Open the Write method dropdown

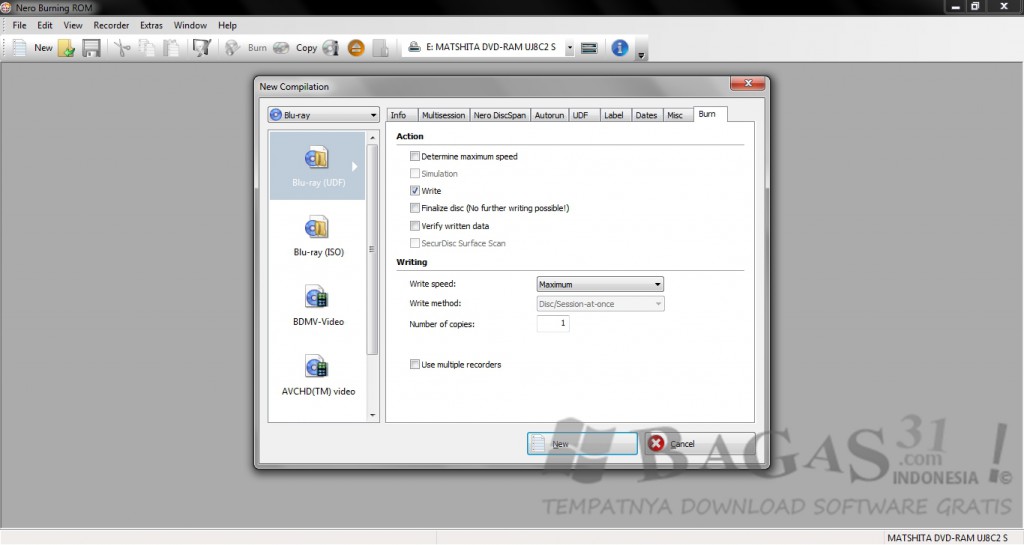[600, 304]
